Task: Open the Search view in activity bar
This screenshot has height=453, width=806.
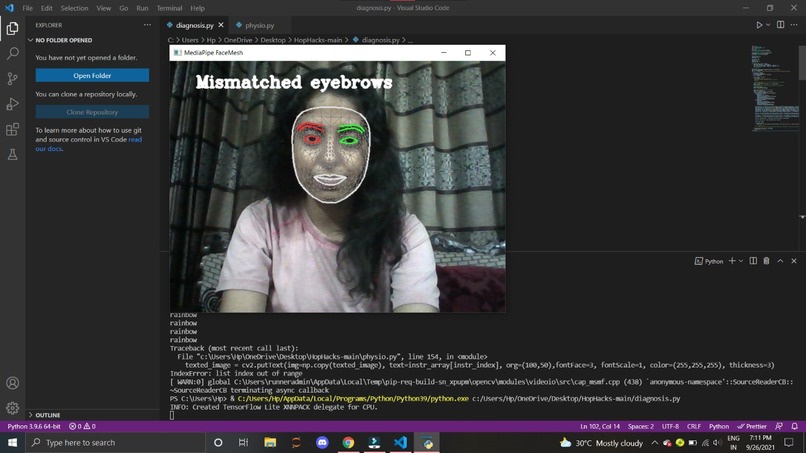Action: 12,53
